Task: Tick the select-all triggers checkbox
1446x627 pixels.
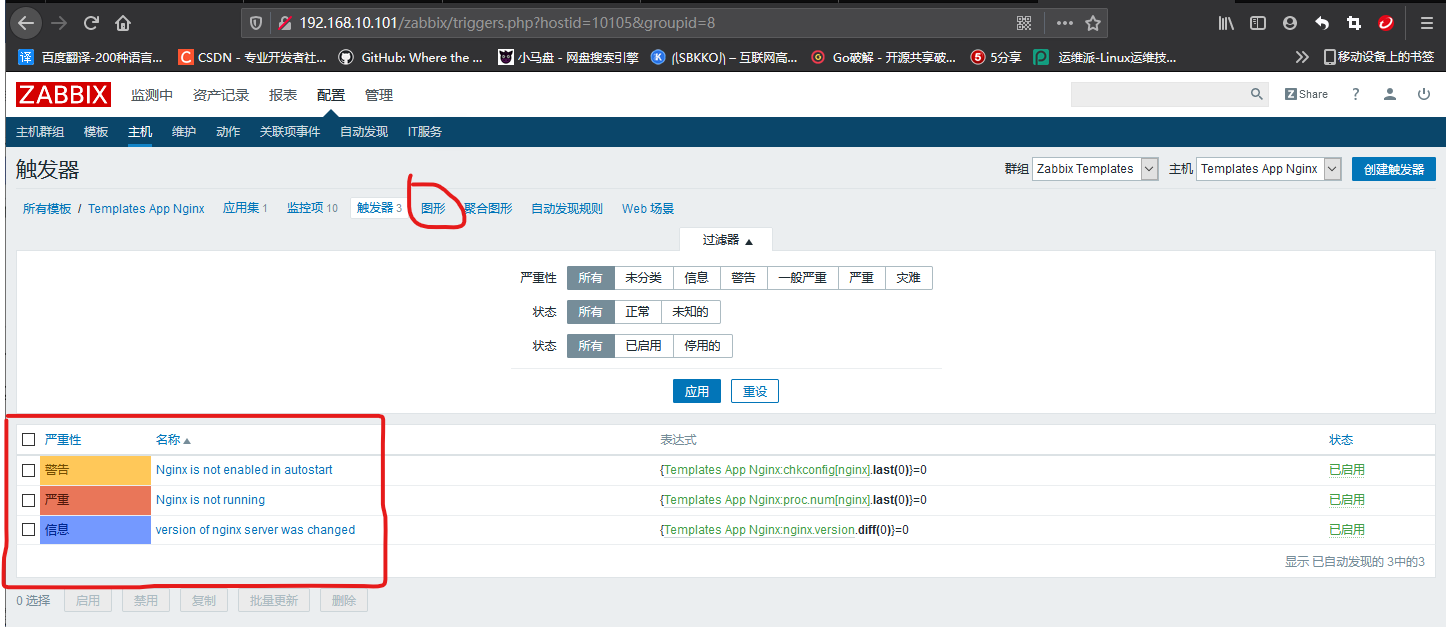Action: (28, 439)
